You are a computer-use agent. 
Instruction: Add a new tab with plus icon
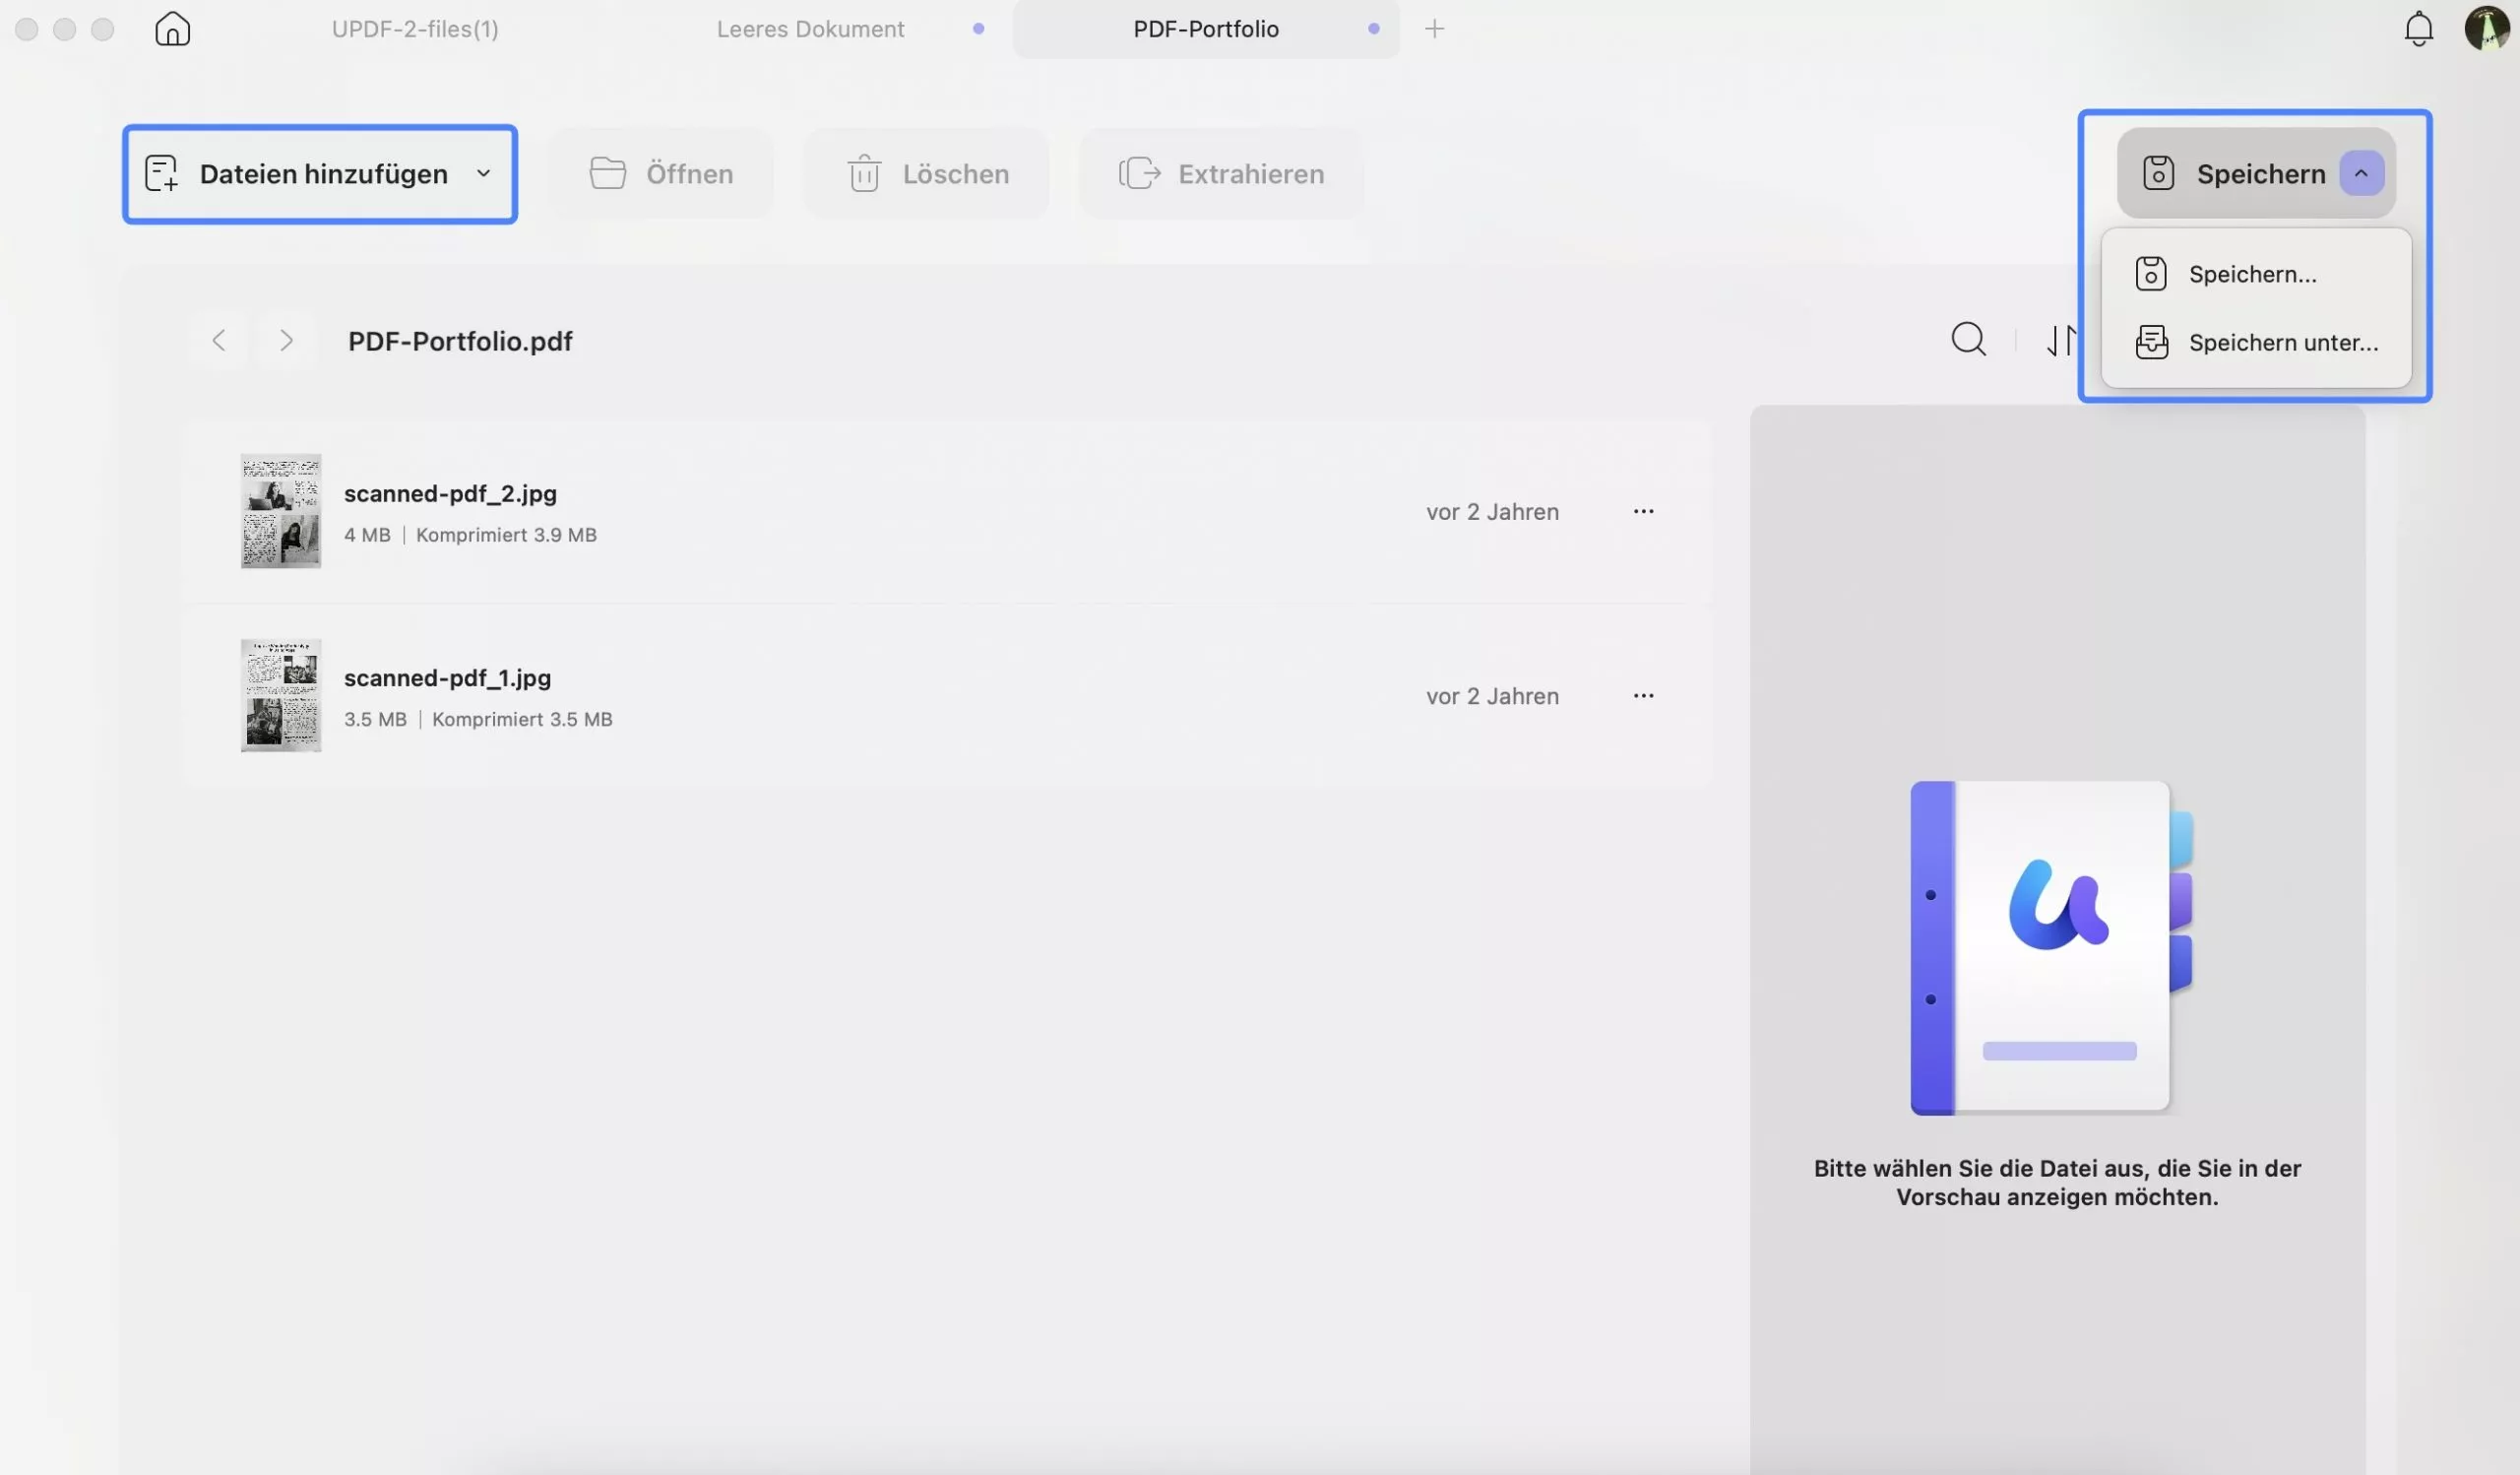(1434, 29)
